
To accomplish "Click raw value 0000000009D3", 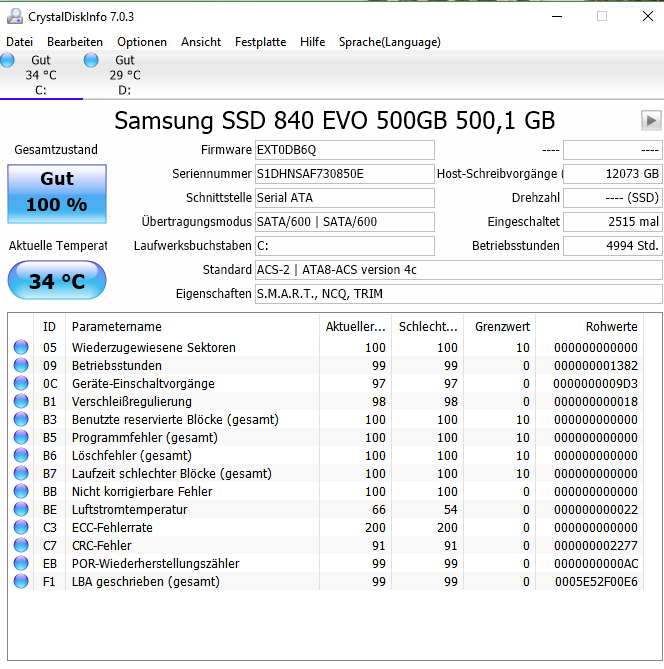I will pos(595,383).
